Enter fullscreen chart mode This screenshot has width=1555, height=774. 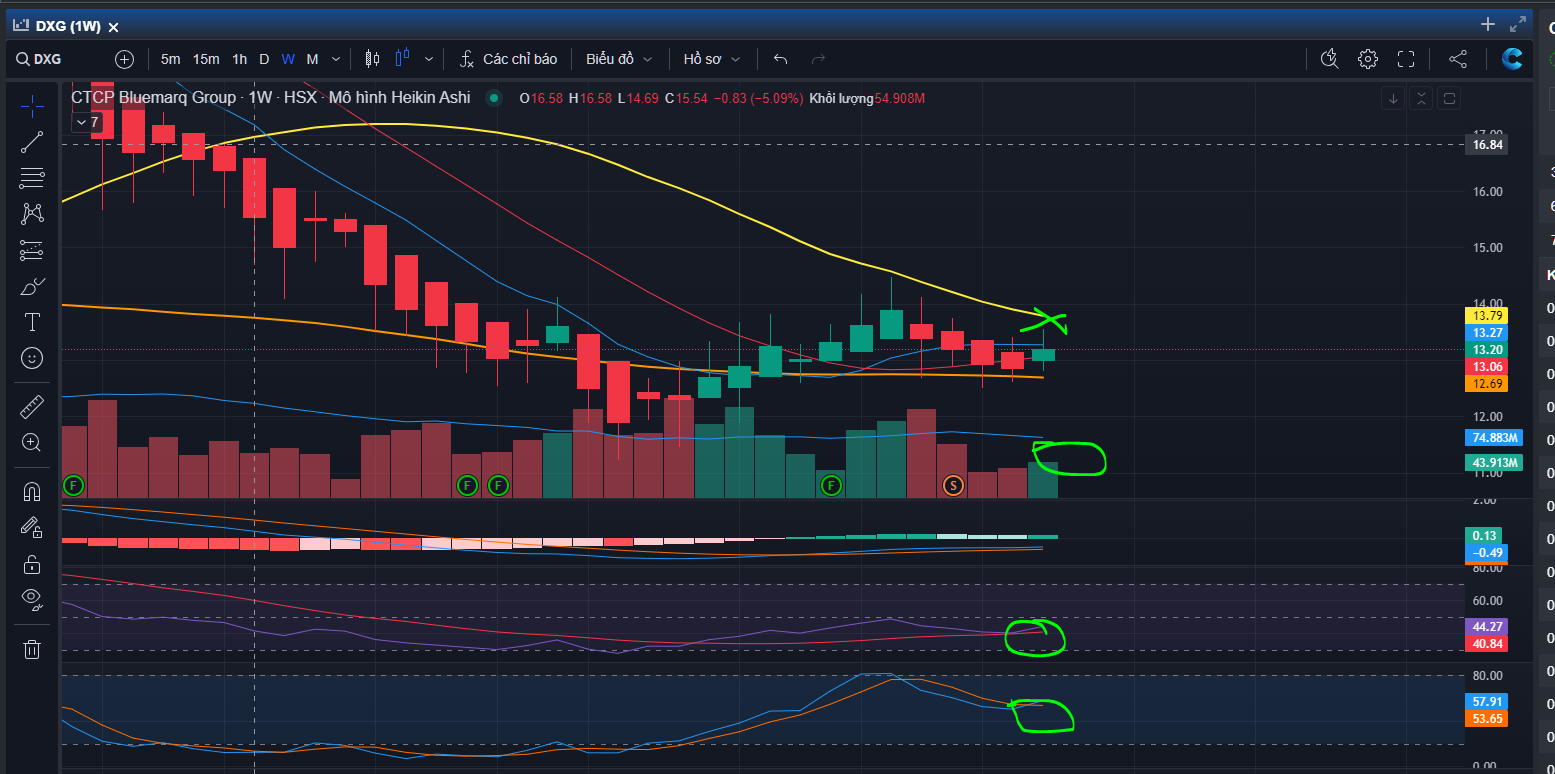point(1406,59)
